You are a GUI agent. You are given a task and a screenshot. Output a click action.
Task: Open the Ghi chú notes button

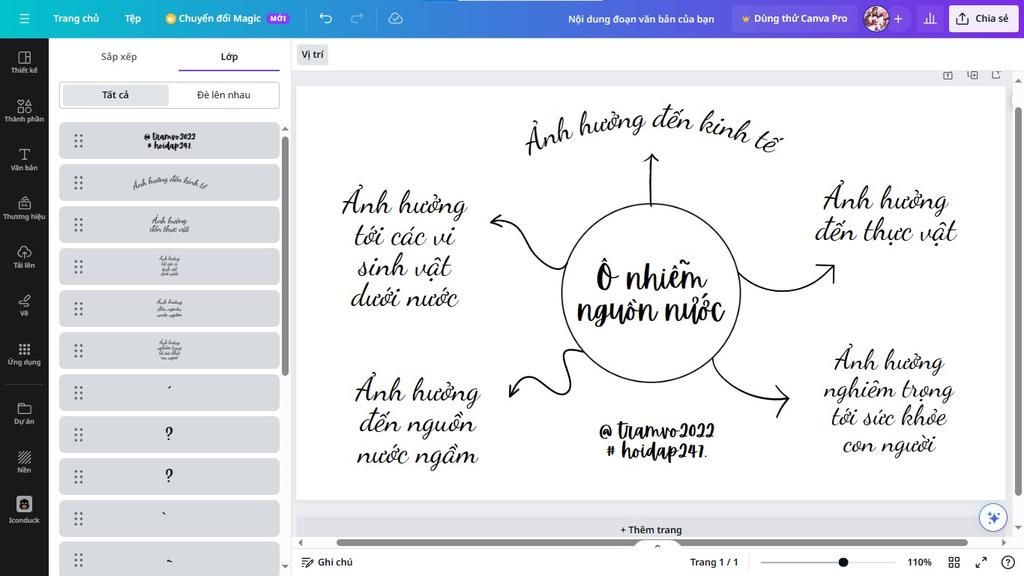(327, 562)
